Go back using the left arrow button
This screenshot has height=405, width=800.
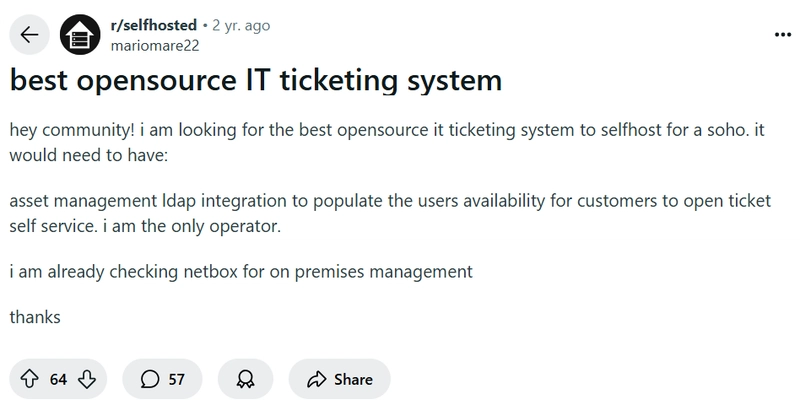[x=30, y=35]
